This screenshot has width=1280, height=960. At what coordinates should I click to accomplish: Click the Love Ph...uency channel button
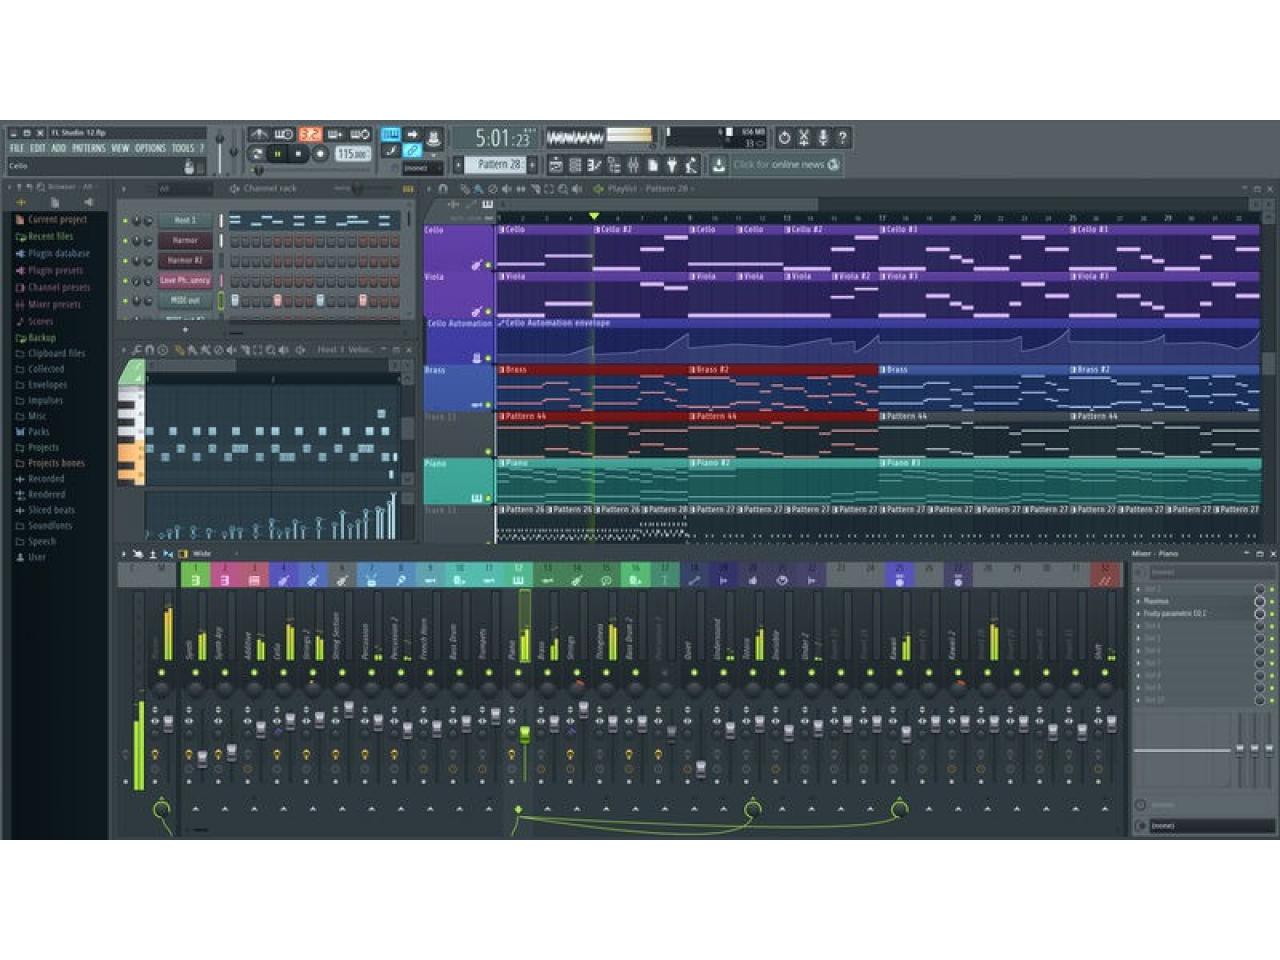coord(185,281)
